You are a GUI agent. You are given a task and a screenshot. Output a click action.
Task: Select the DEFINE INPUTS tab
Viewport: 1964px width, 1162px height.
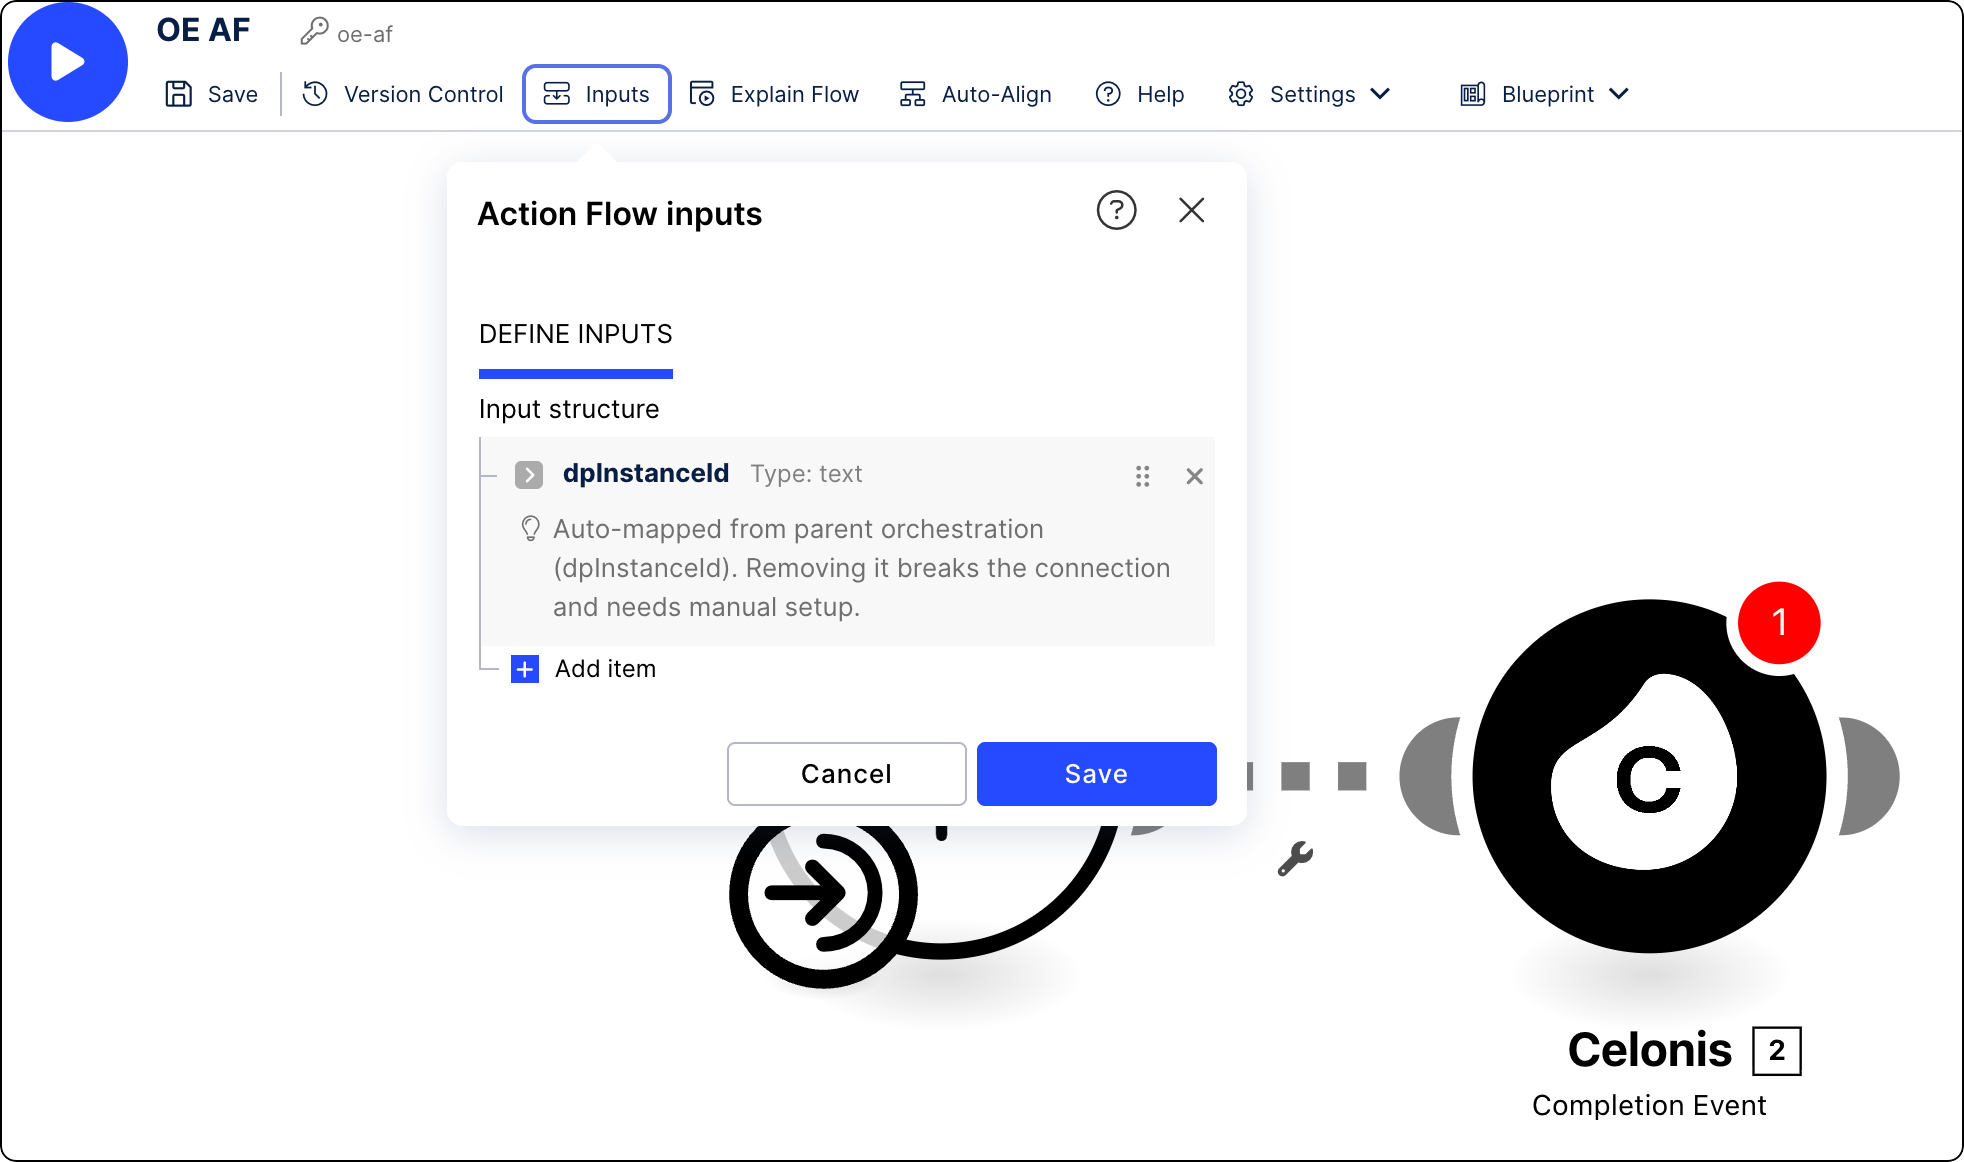pyautogui.click(x=575, y=334)
